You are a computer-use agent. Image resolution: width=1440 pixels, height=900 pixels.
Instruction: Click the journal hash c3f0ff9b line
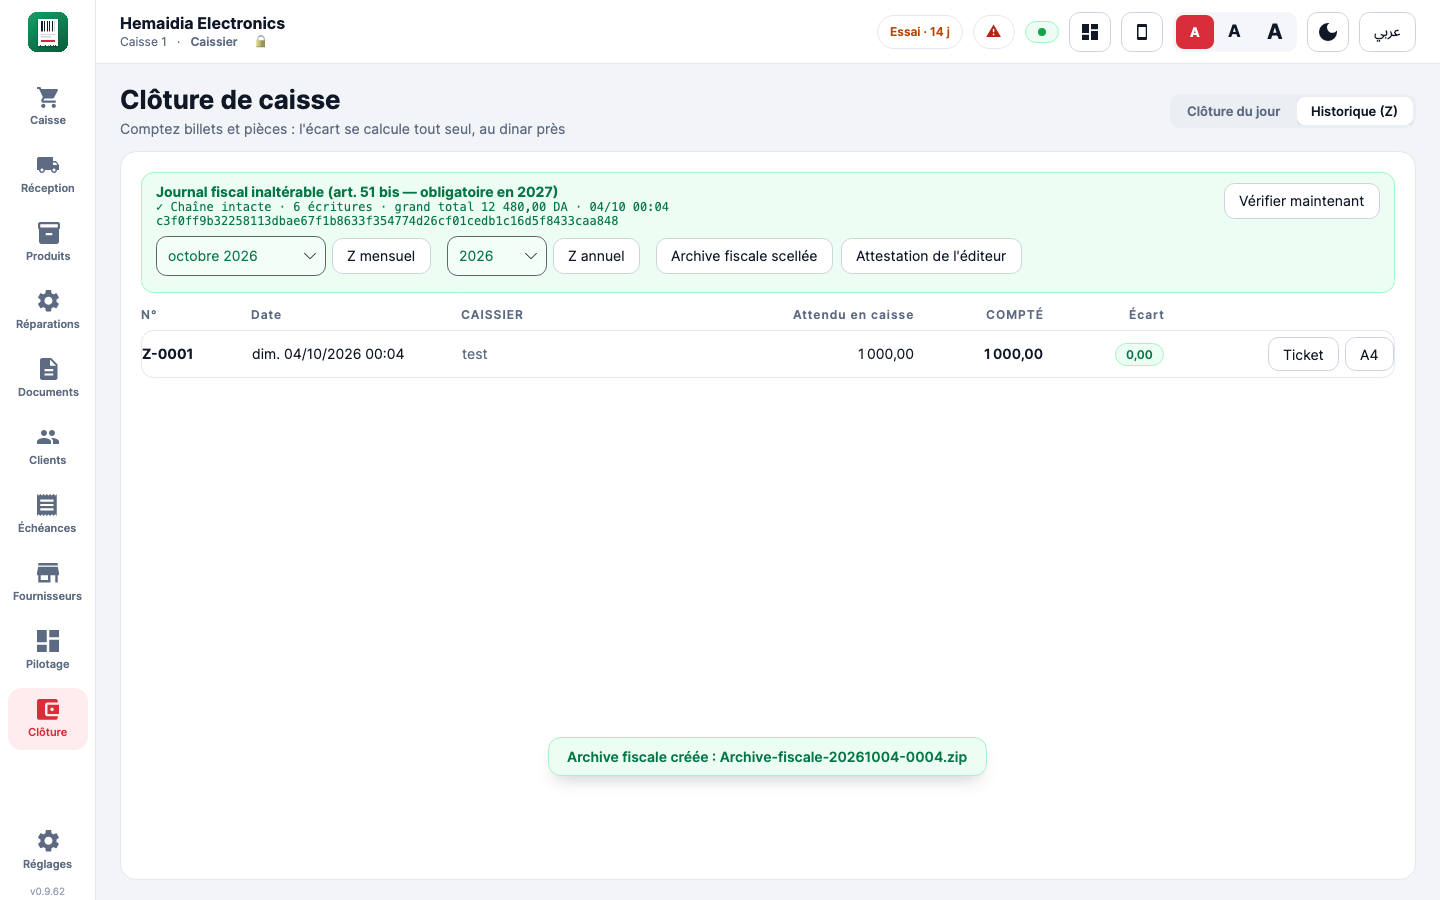coord(387,221)
